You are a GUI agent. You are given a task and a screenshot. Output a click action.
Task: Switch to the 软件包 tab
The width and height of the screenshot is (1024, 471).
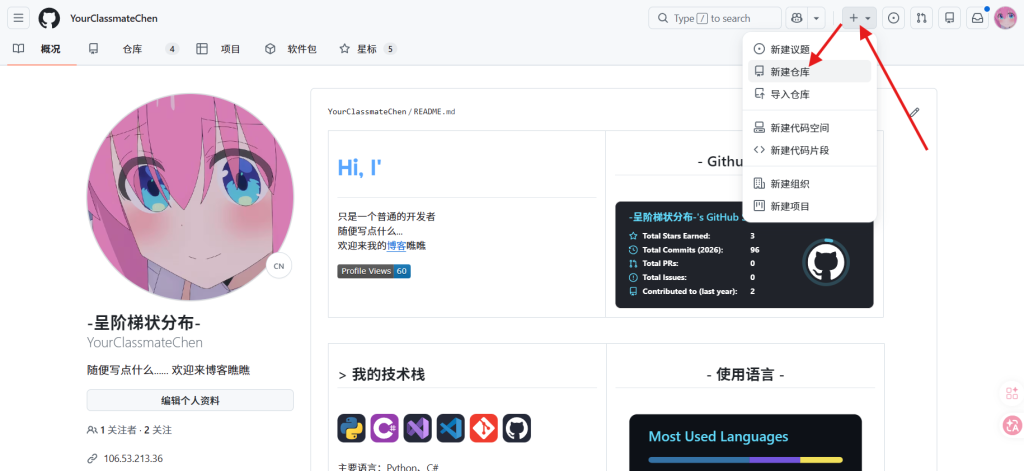[291, 49]
